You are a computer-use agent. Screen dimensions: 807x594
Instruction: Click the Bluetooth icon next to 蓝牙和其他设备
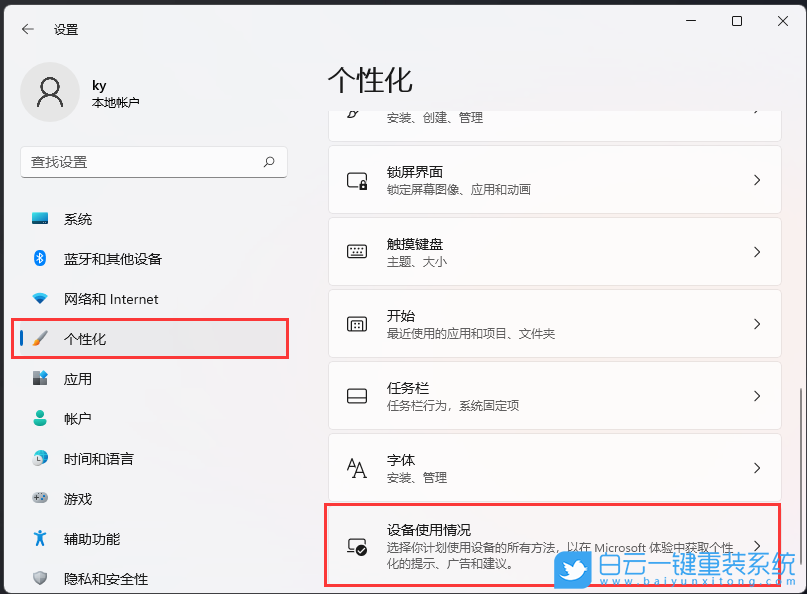coord(40,258)
